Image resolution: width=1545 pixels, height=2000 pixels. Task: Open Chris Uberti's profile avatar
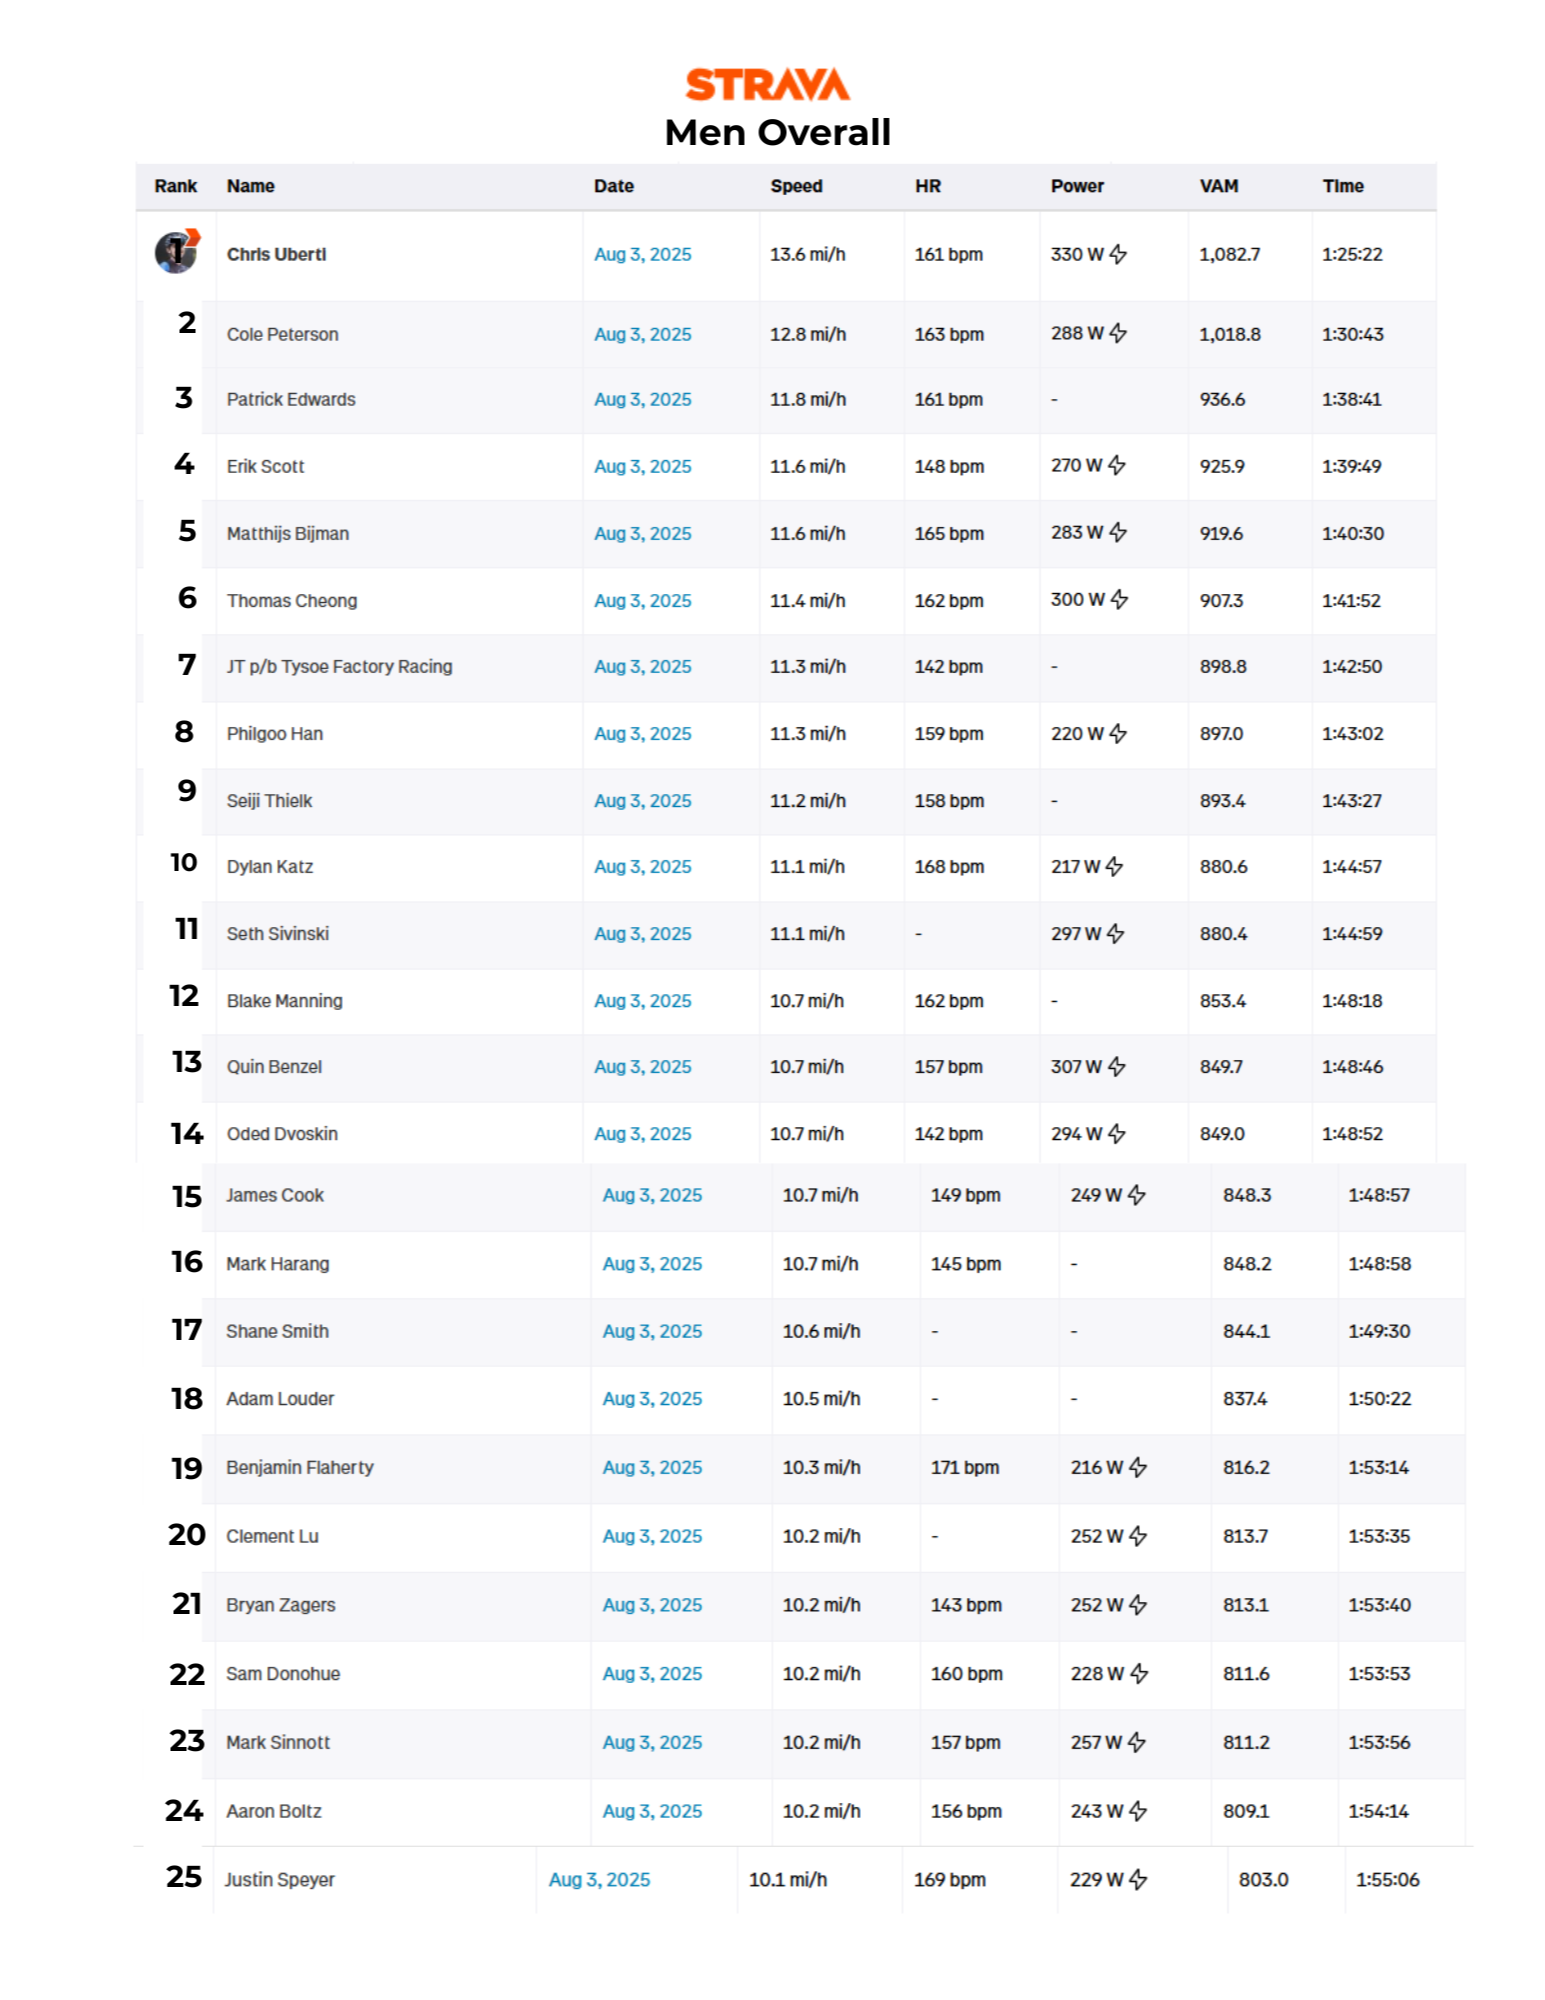[176, 252]
